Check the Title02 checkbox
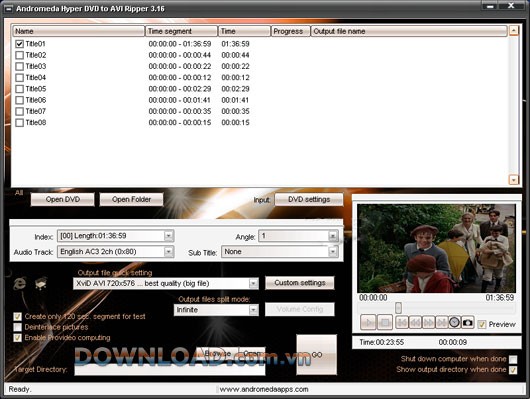530x399 pixels. [x=20, y=55]
